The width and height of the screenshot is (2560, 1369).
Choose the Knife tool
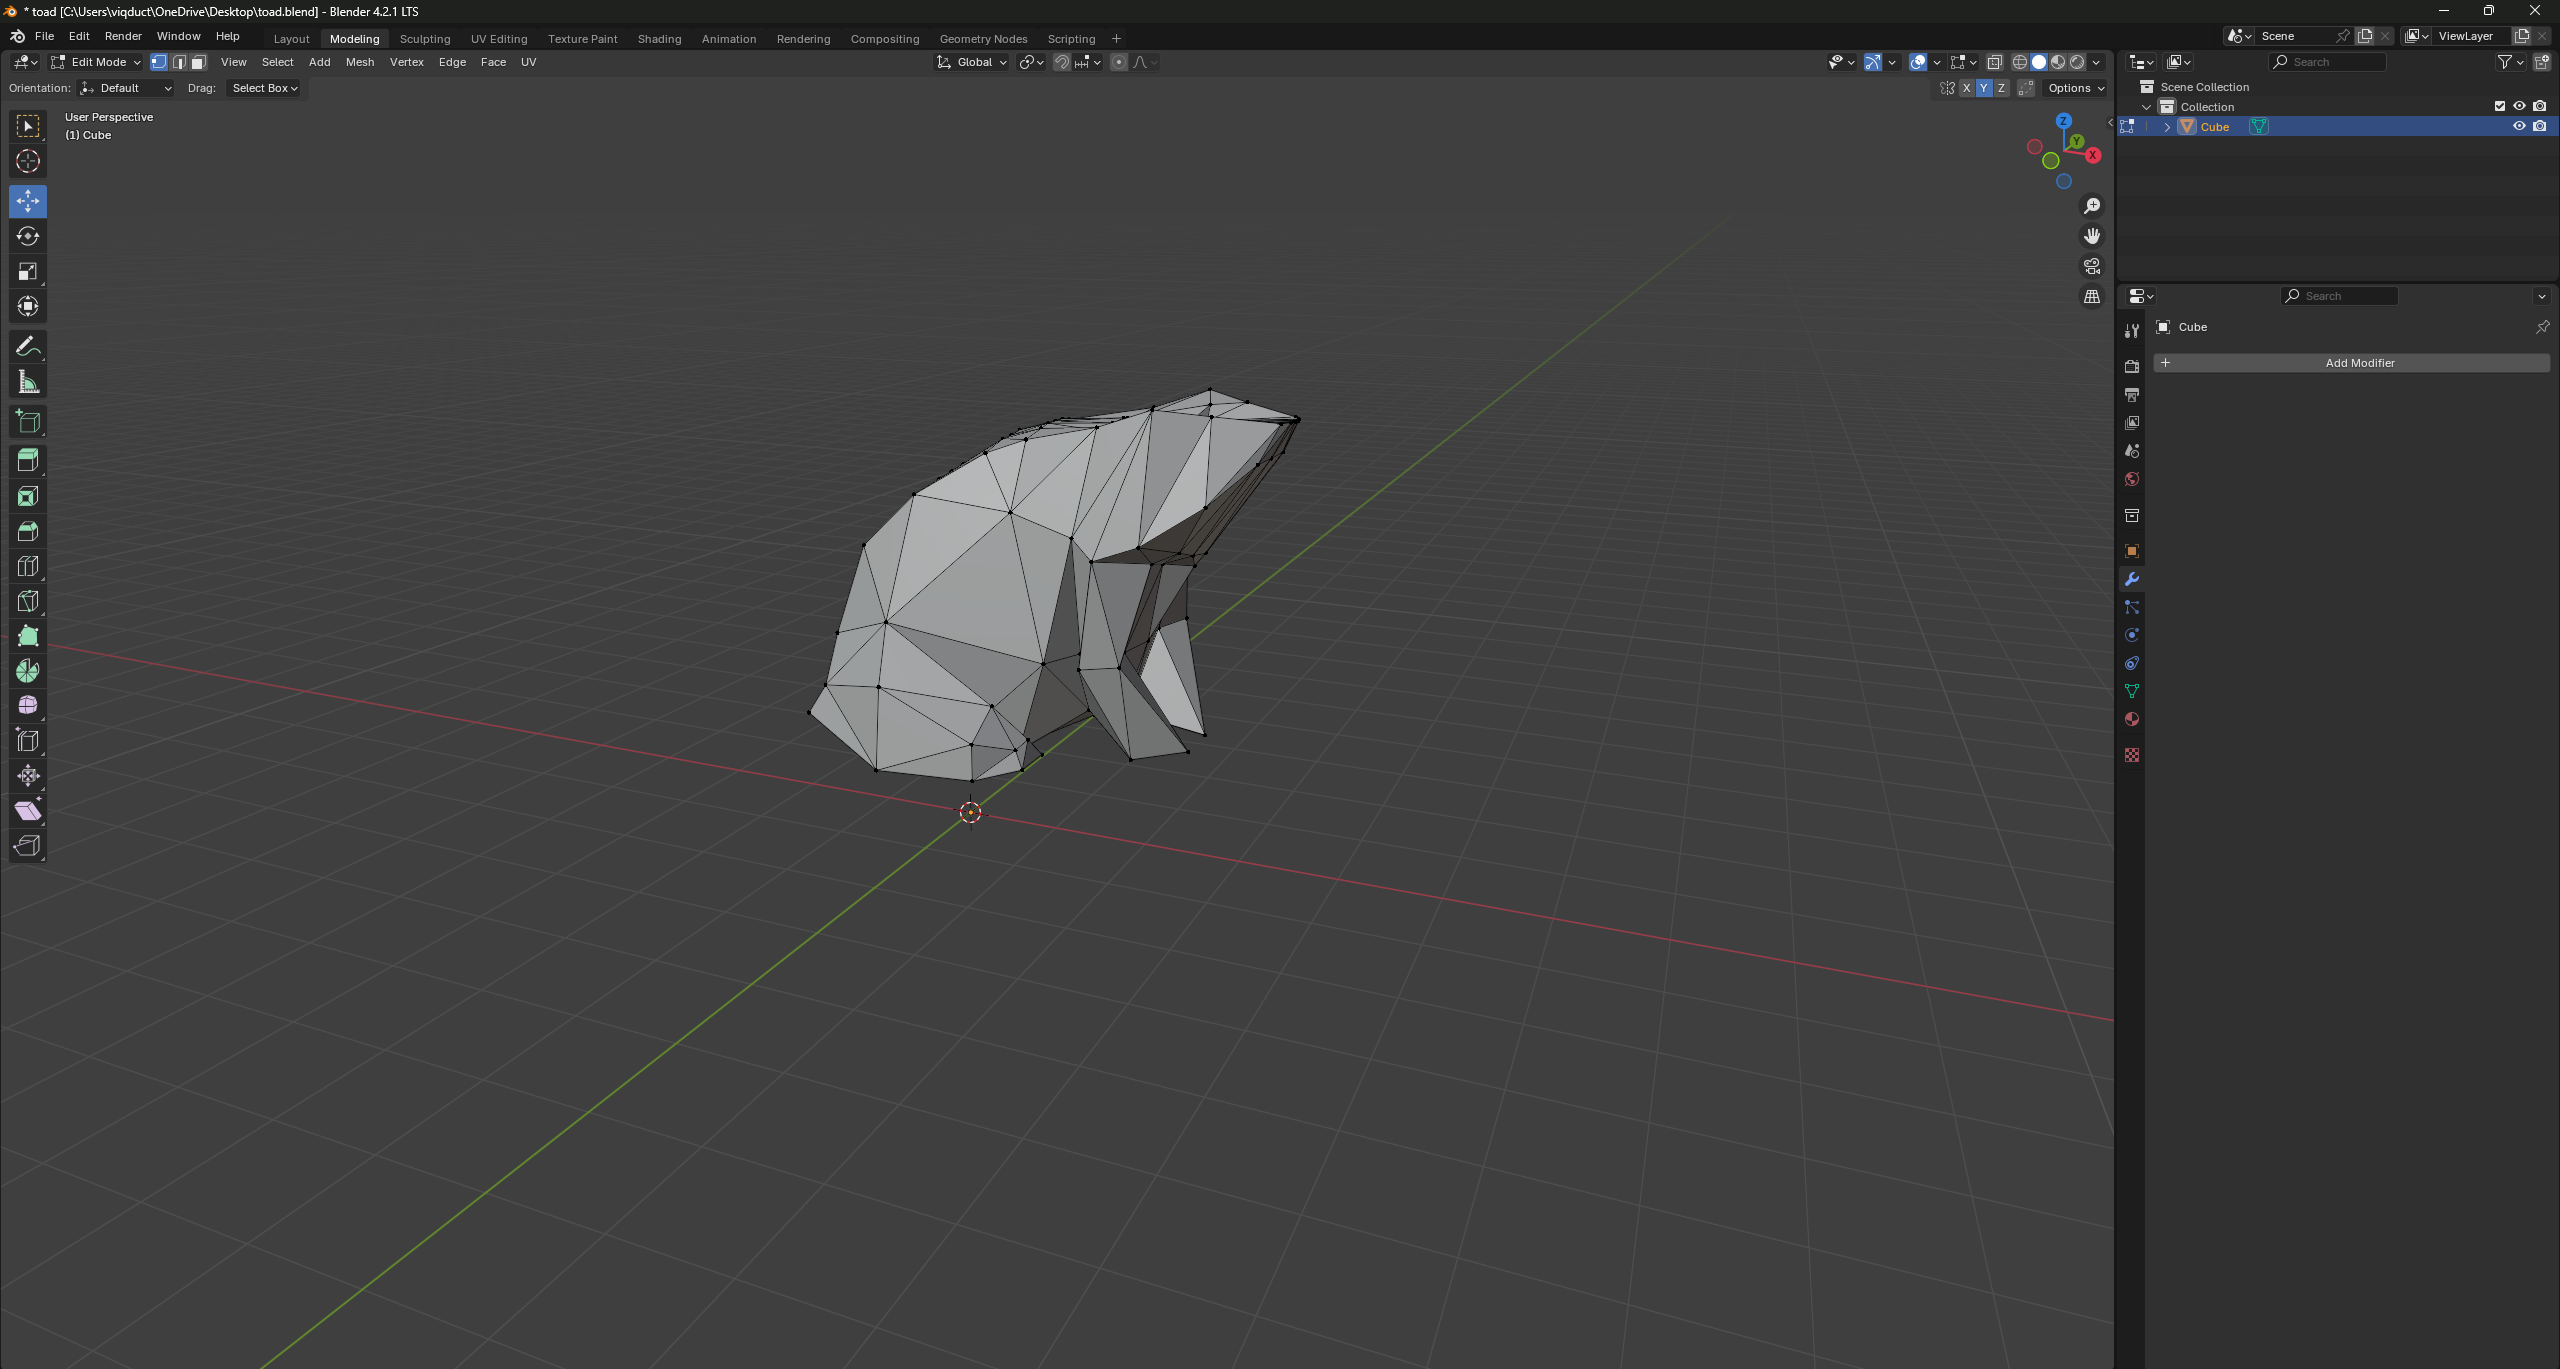28,601
